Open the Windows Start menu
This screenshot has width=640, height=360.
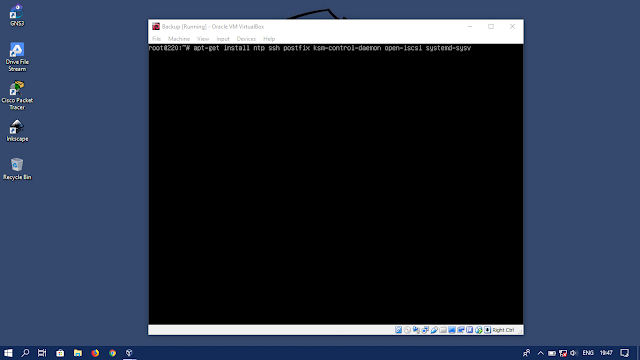click(8, 353)
